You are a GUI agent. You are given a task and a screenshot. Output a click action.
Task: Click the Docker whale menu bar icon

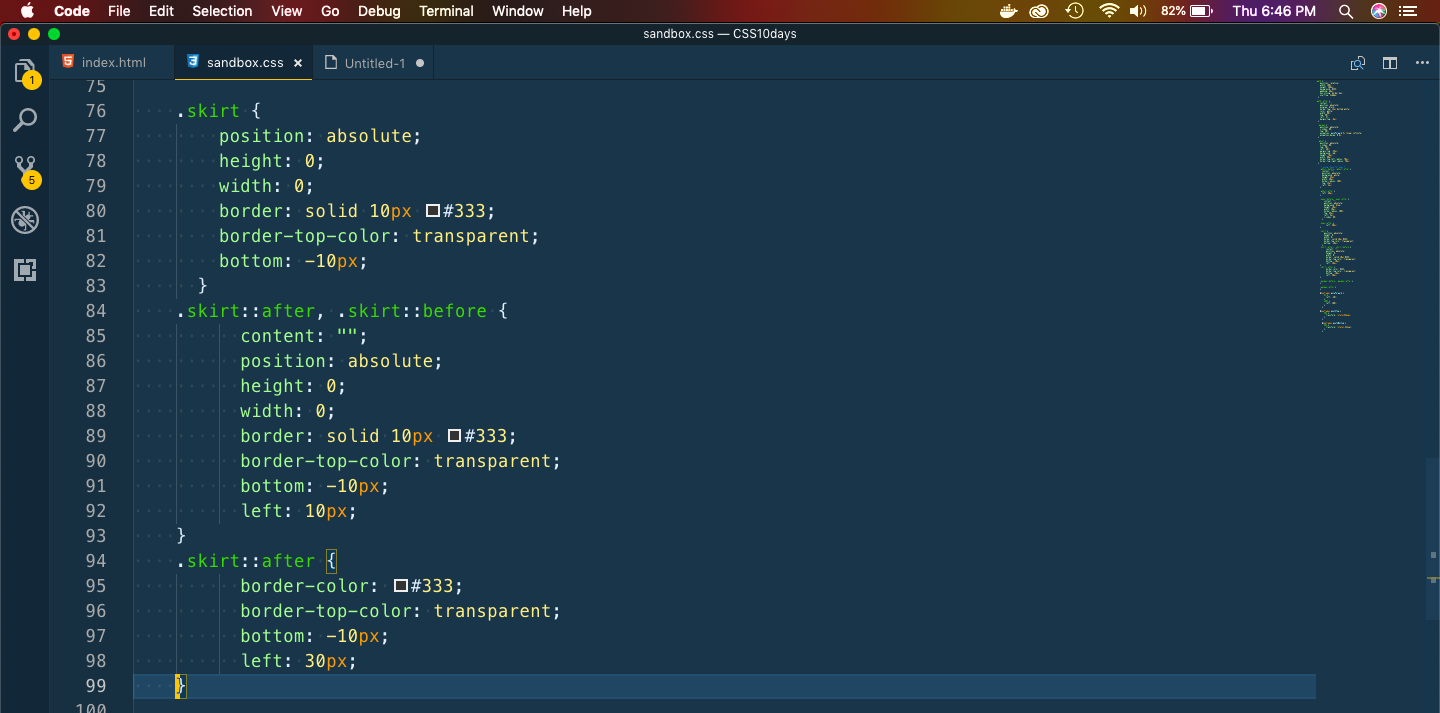pos(1008,11)
